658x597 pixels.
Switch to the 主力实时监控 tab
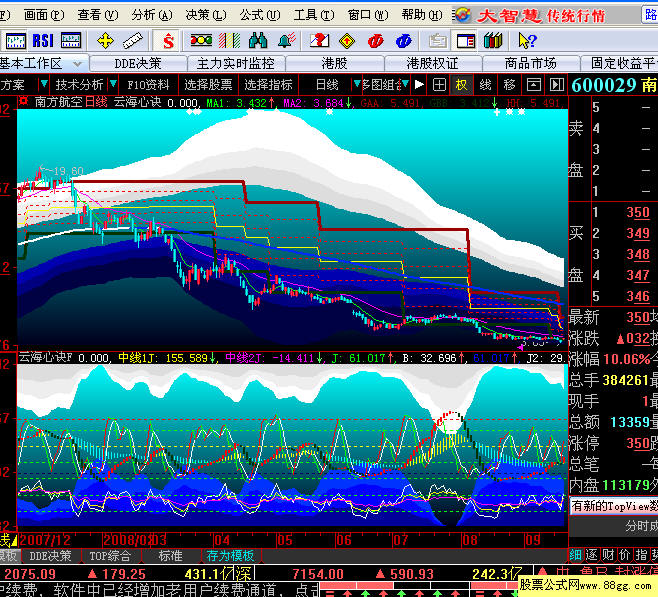pos(236,64)
